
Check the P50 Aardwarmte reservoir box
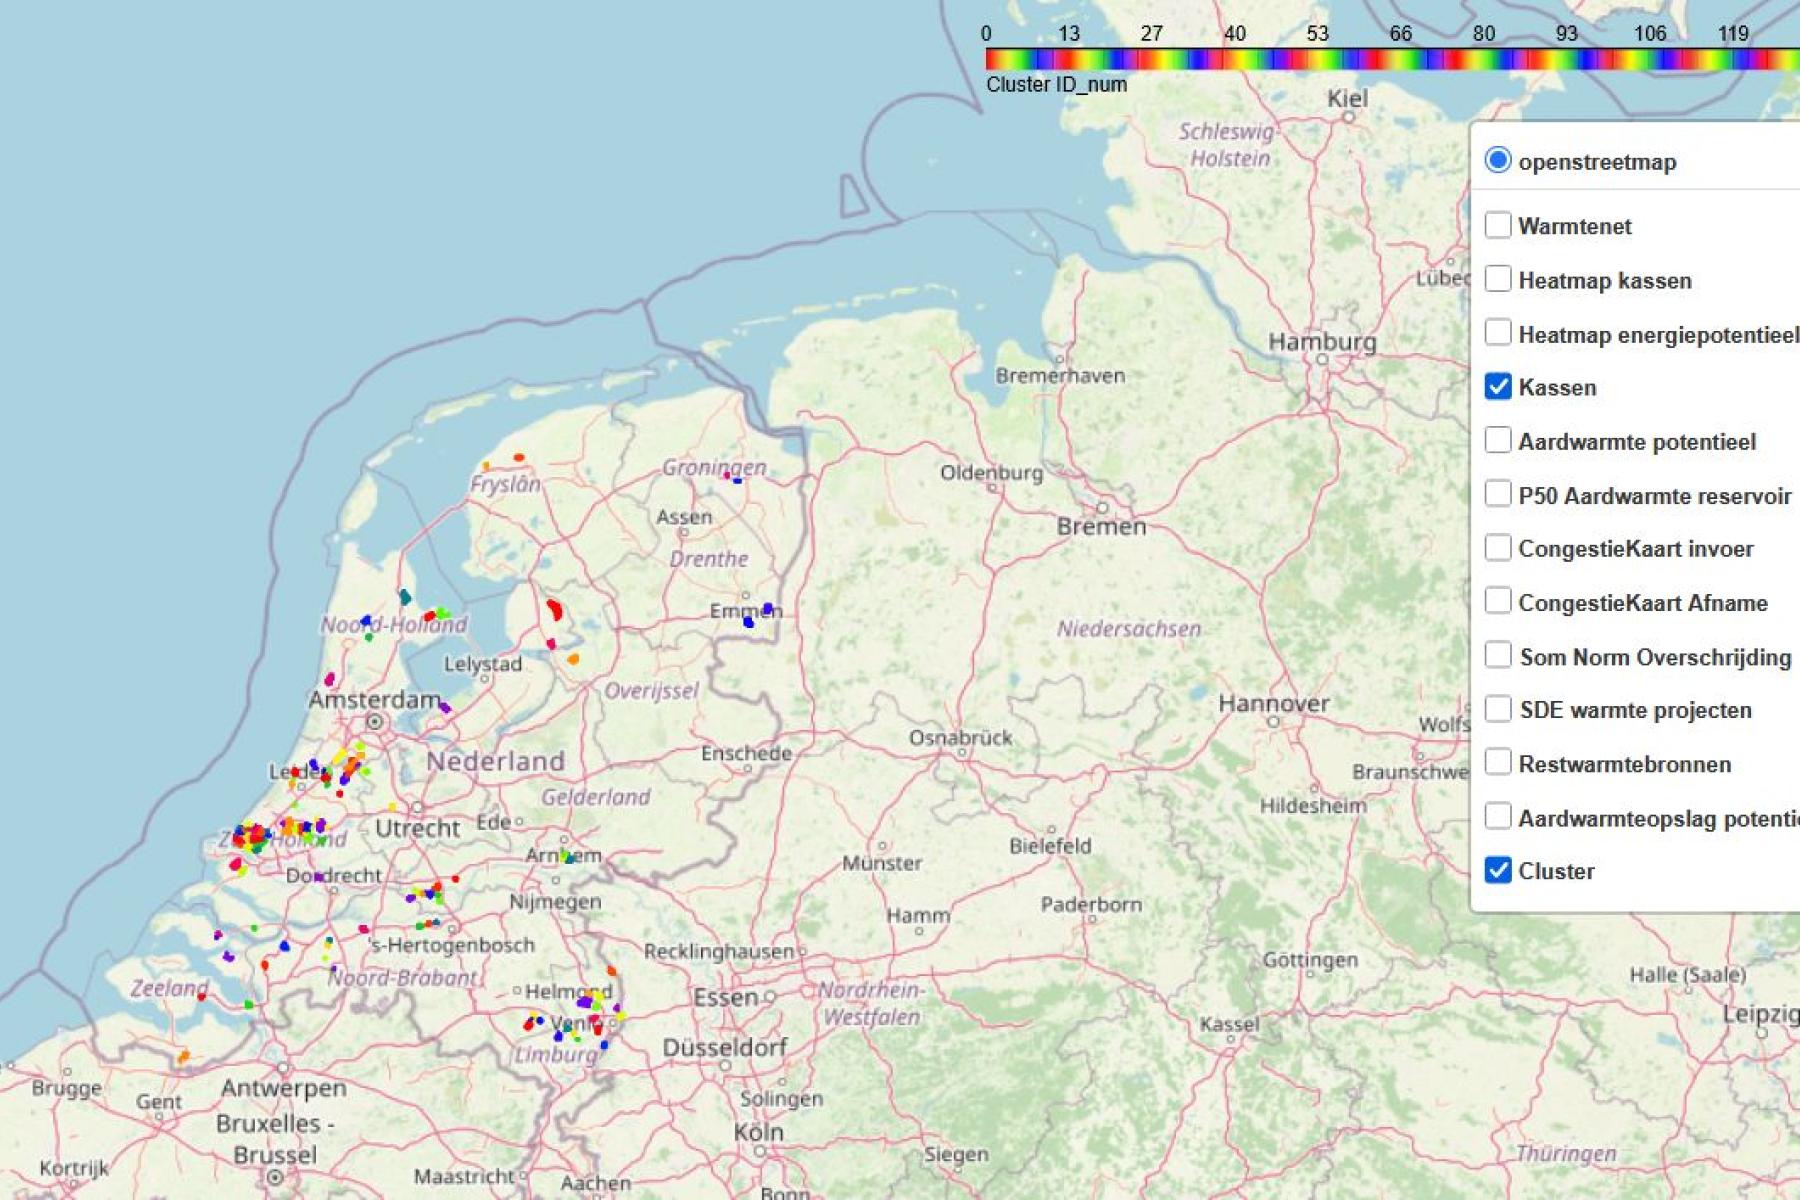tap(1497, 495)
